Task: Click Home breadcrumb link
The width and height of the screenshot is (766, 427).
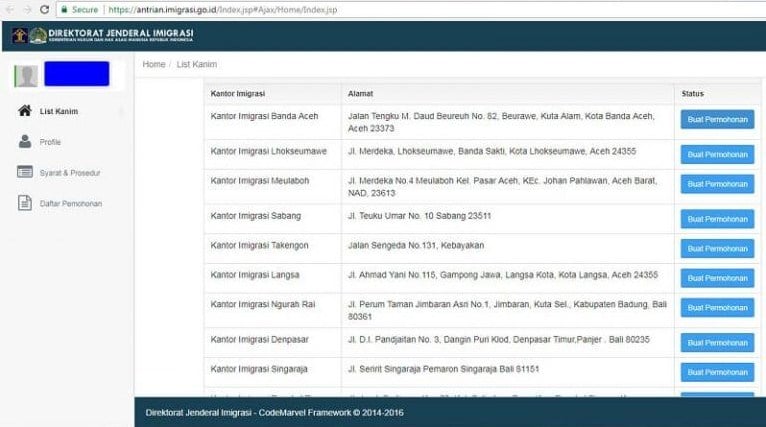Action: [x=154, y=64]
